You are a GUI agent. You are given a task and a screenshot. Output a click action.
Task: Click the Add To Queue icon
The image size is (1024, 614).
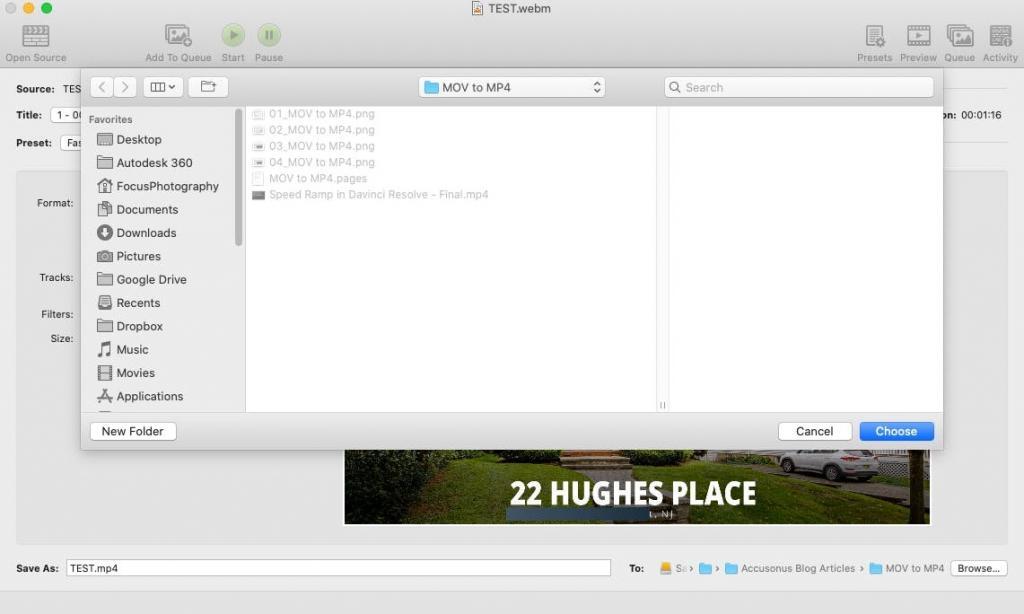178,35
